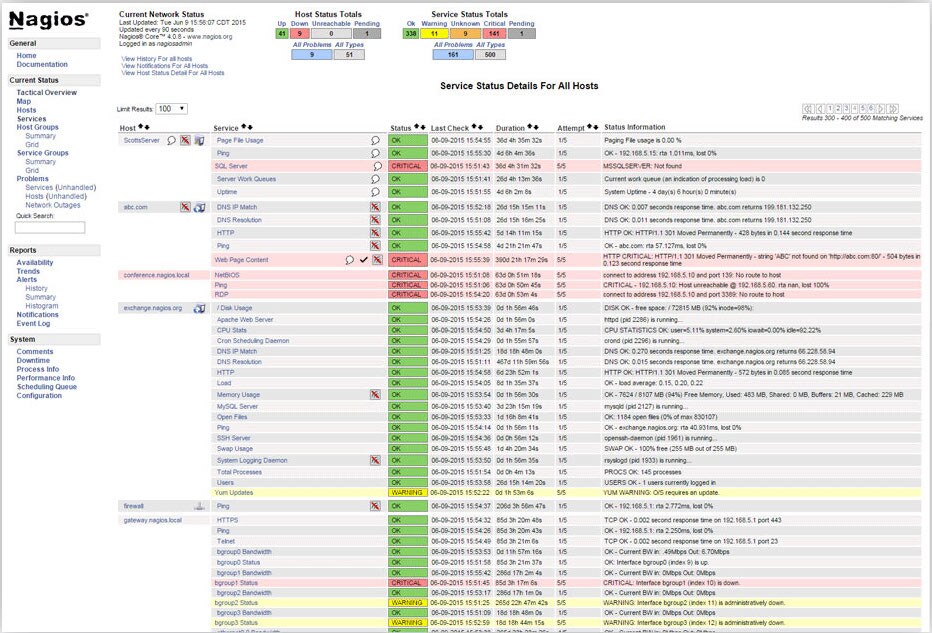Open Scheduling Queue under System

46,387
